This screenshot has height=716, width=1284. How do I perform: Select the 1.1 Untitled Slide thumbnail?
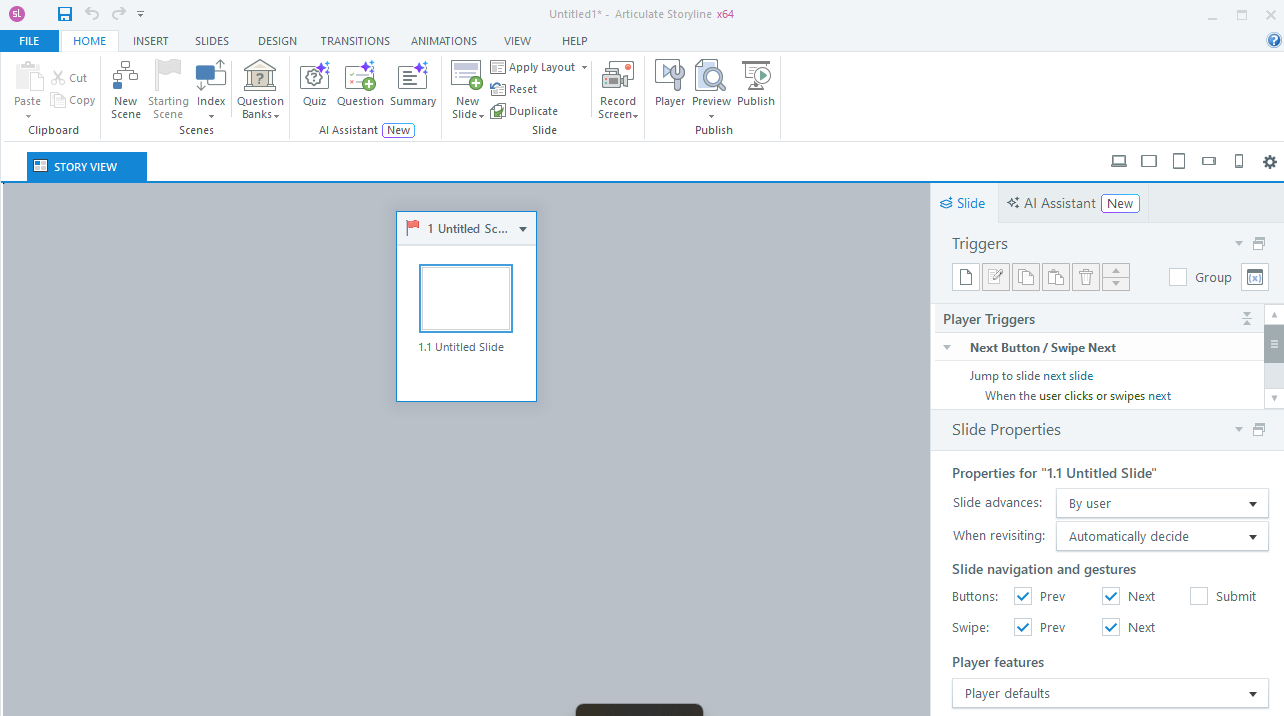coord(466,298)
